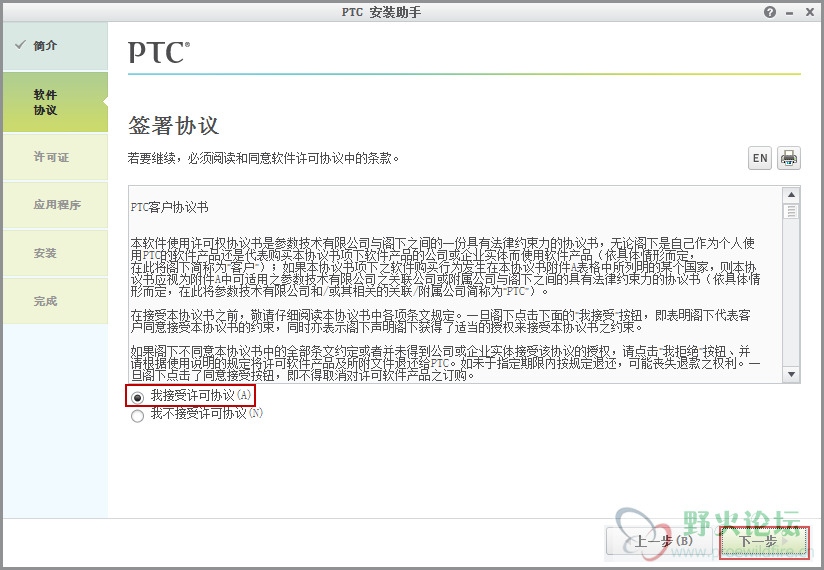Click the PTC客户协议书 heading text

169,207
